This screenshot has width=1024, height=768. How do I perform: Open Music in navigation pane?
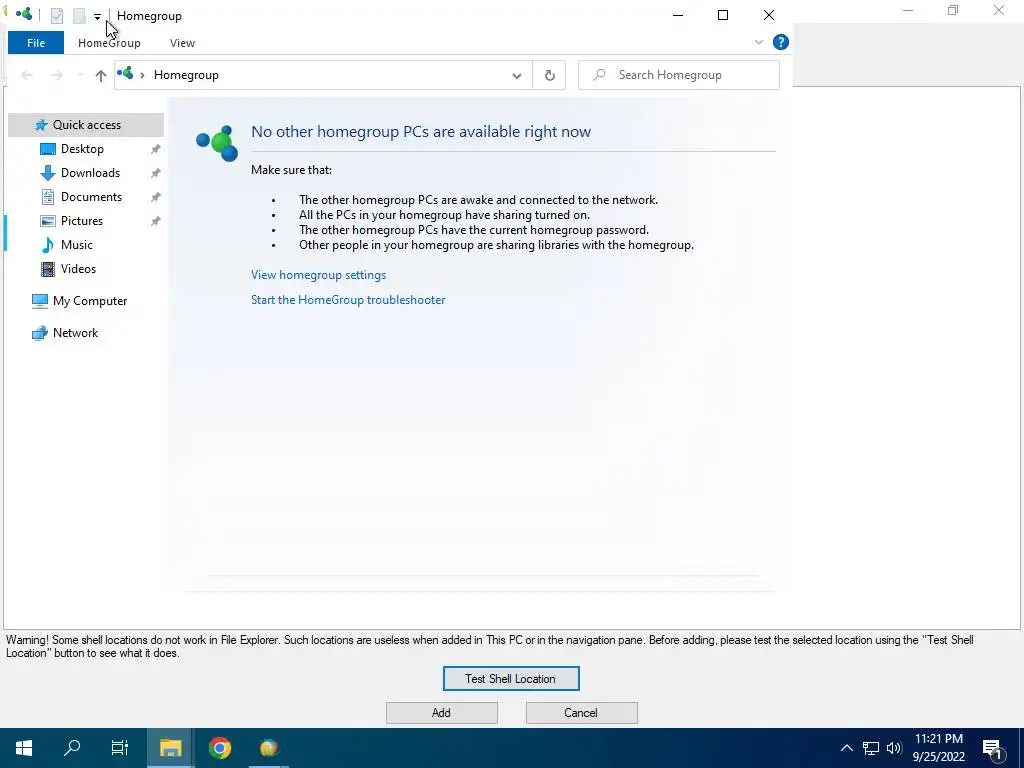pyautogui.click(x=76, y=245)
